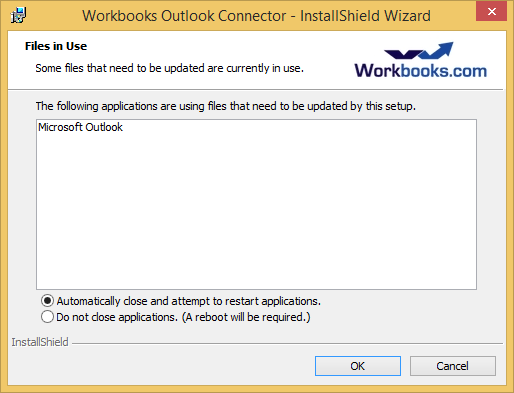Select Microsoft Outlook in the applications list
The width and height of the screenshot is (514, 393).
tap(80, 127)
